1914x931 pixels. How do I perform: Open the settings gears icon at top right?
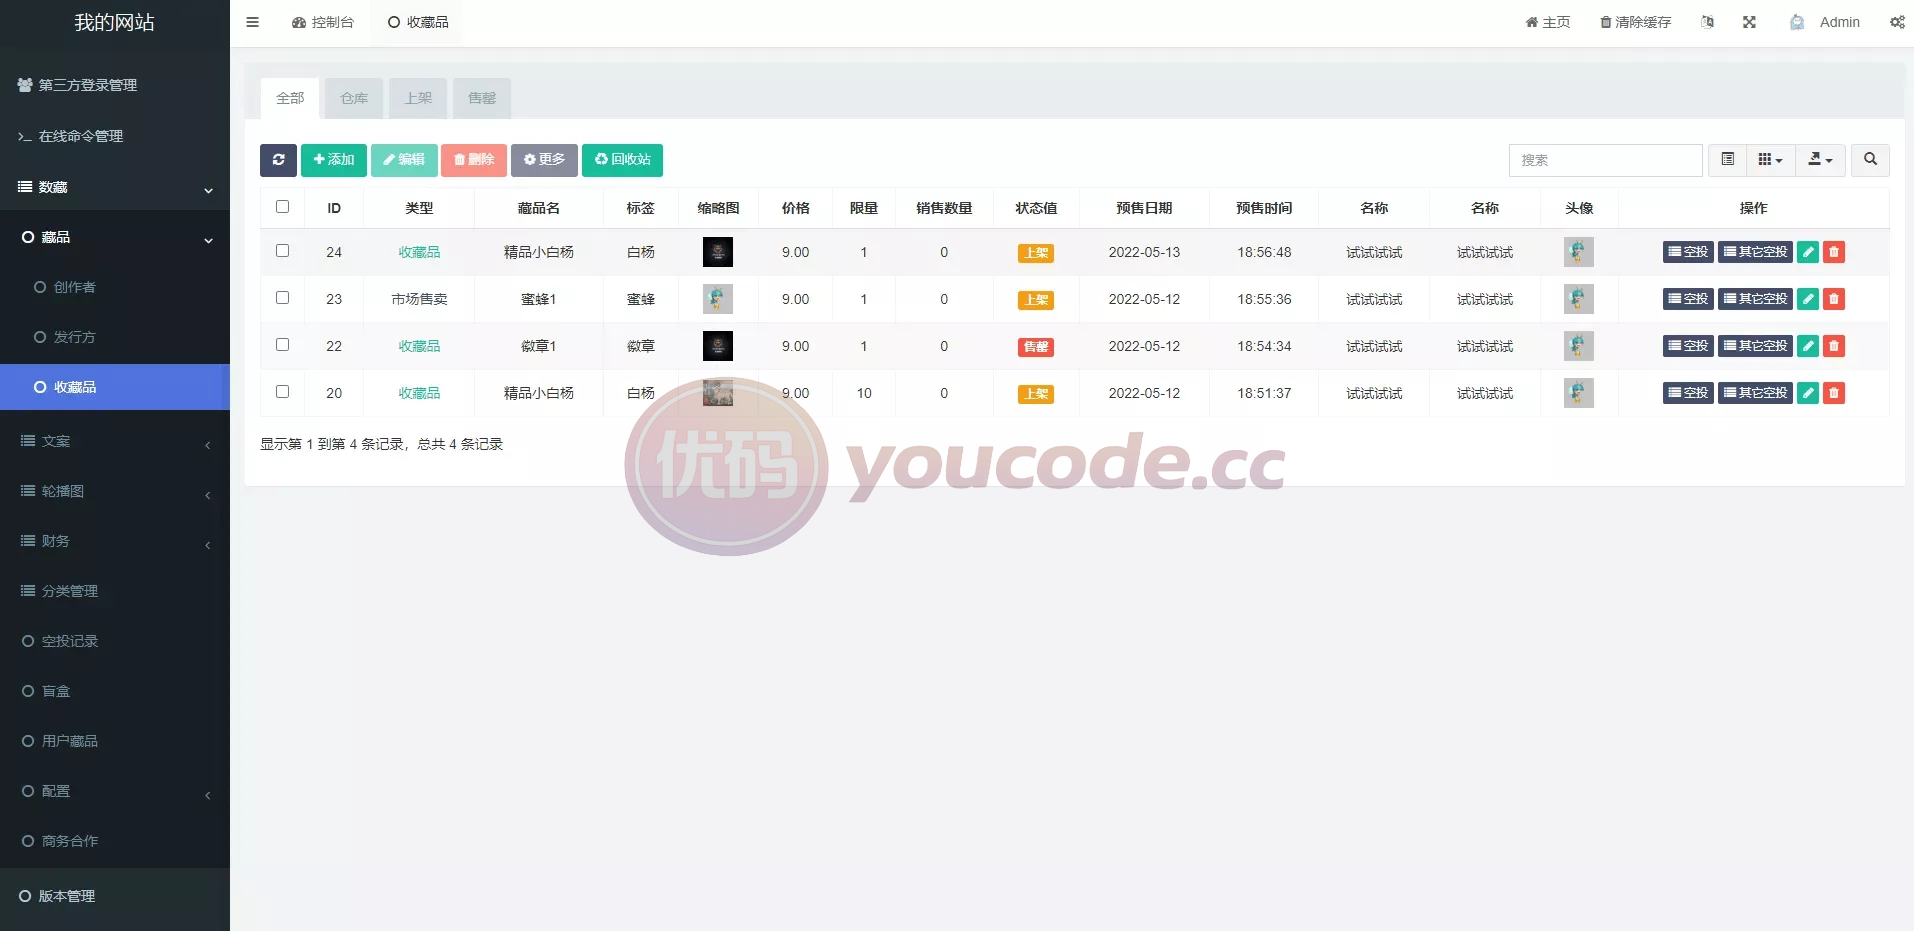pyautogui.click(x=1897, y=22)
